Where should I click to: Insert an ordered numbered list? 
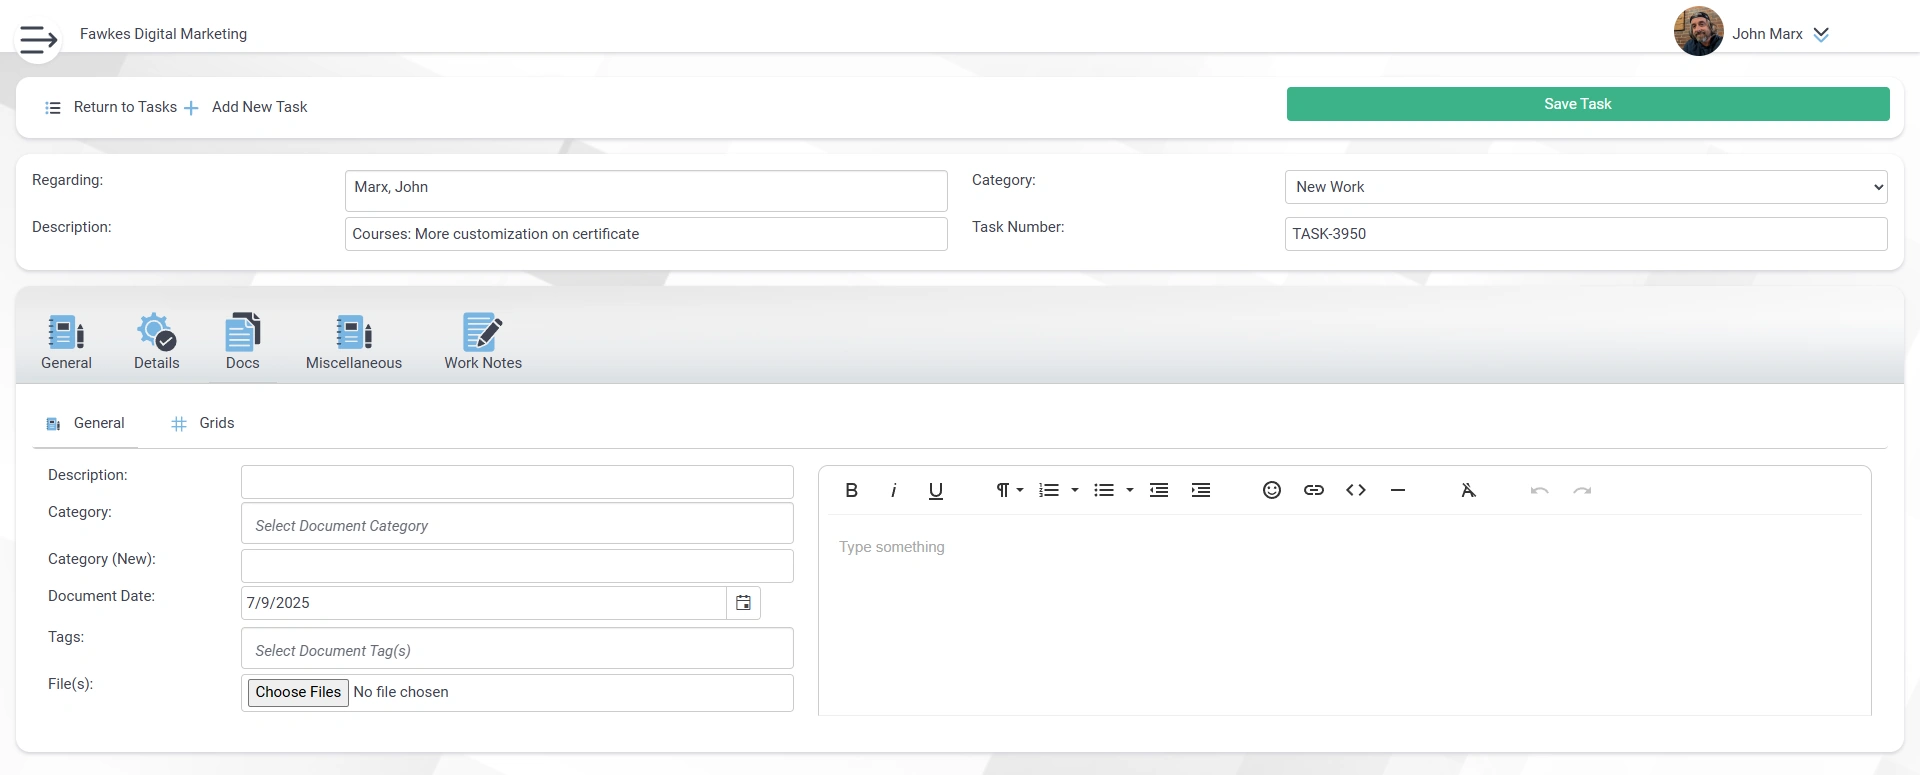point(1049,490)
